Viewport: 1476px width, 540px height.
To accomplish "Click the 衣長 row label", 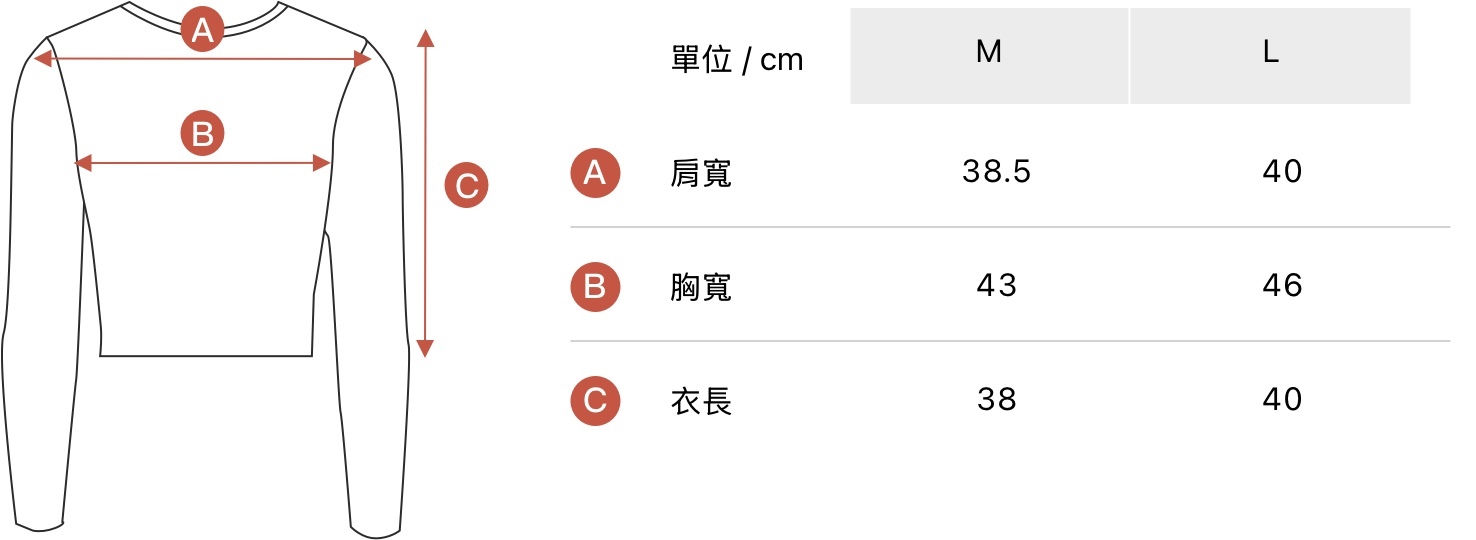I will [x=701, y=402].
